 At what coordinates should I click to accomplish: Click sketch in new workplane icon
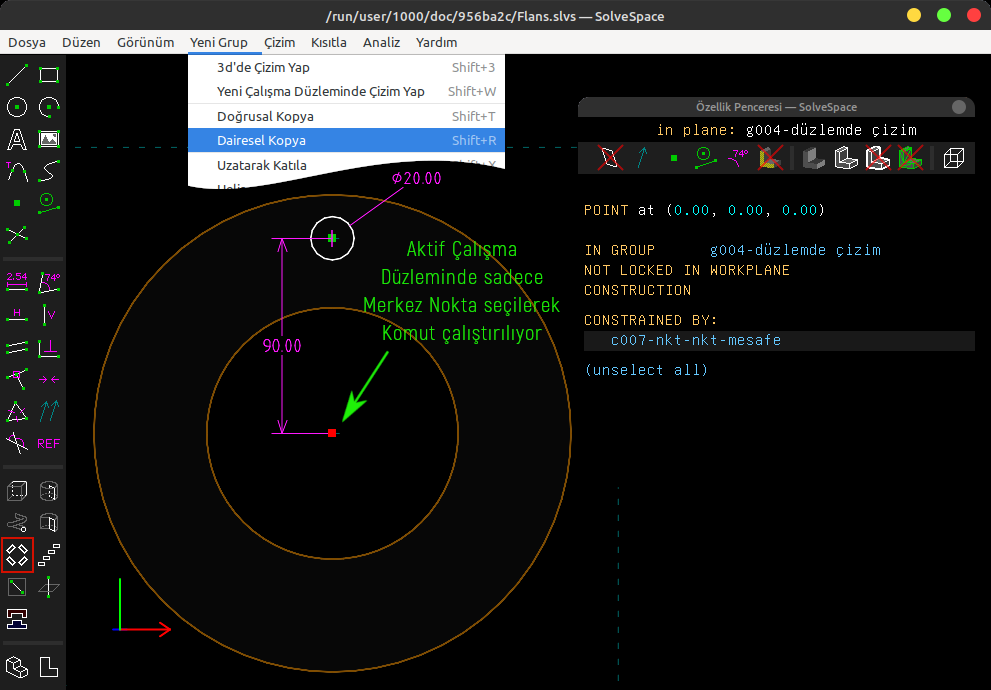pyautogui.click(x=17, y=587)
